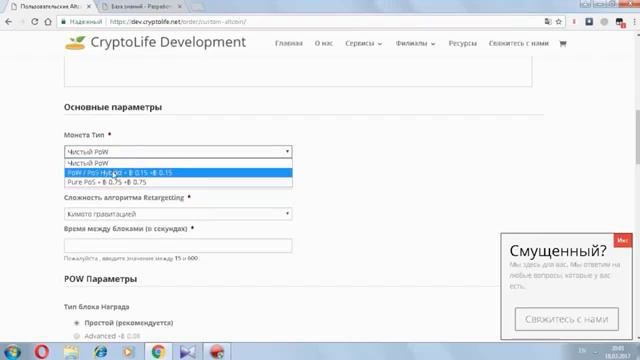640x360 pixels.
Task: Reload the page
Action: point(35,22)
